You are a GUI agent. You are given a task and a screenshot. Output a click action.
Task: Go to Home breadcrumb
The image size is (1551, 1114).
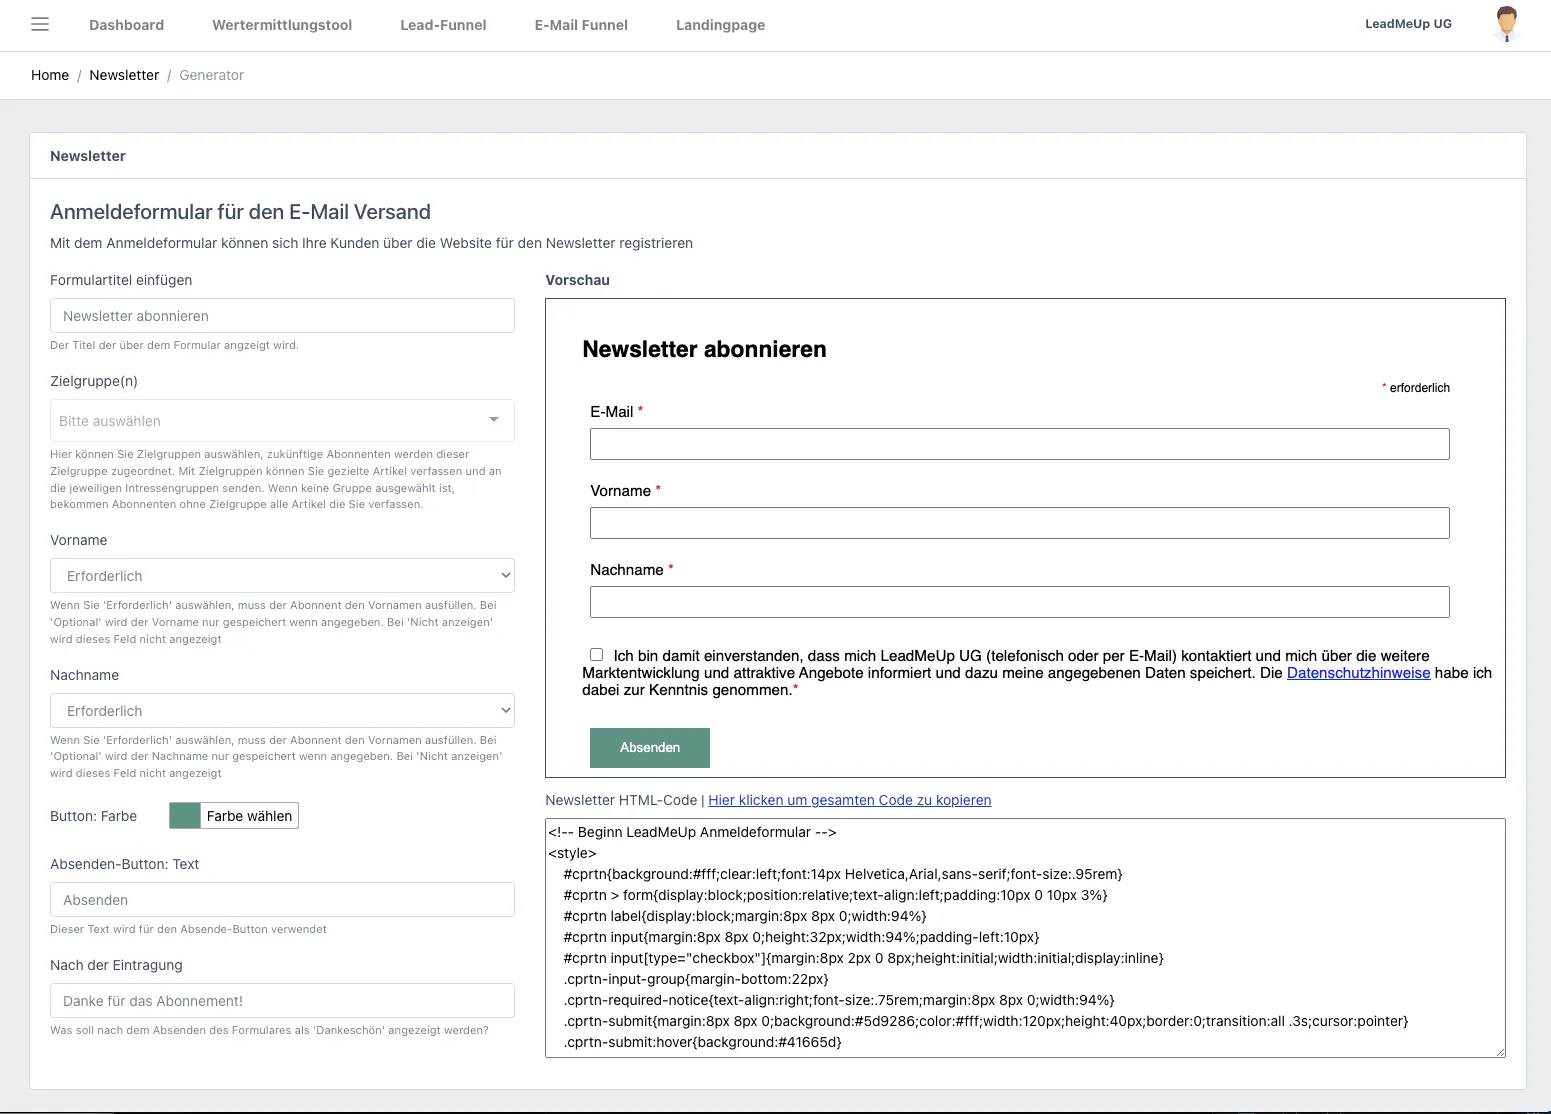point(50,75)
